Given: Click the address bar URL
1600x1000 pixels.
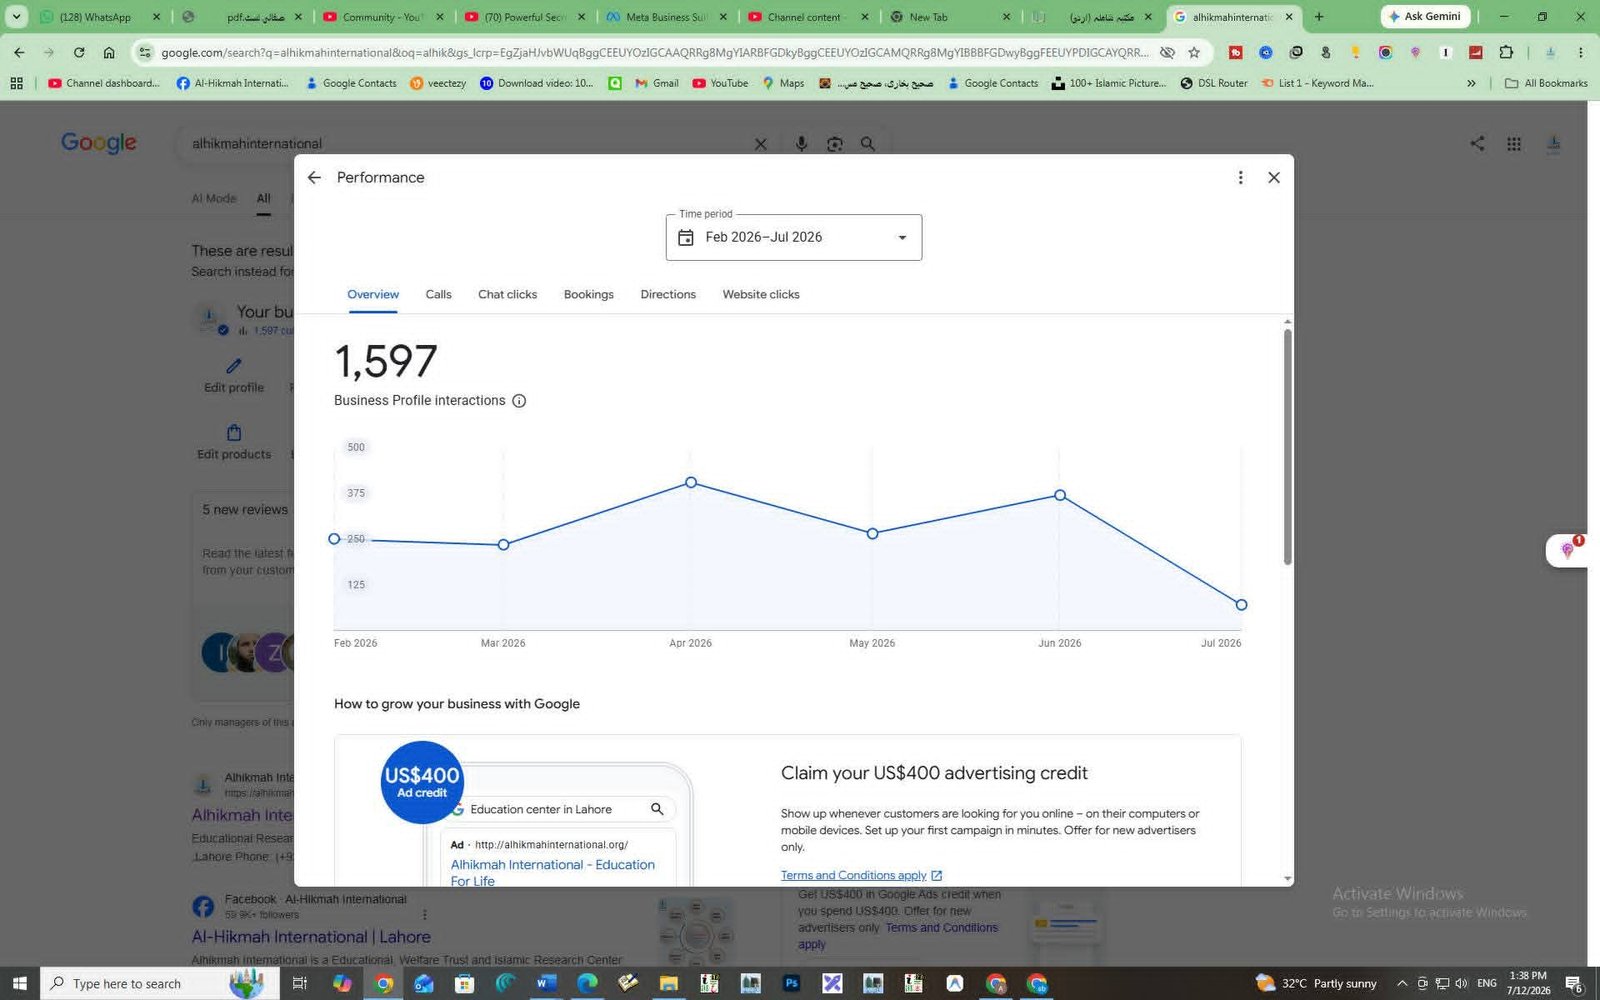Looking at the screenshot, I should pos(654,52).
